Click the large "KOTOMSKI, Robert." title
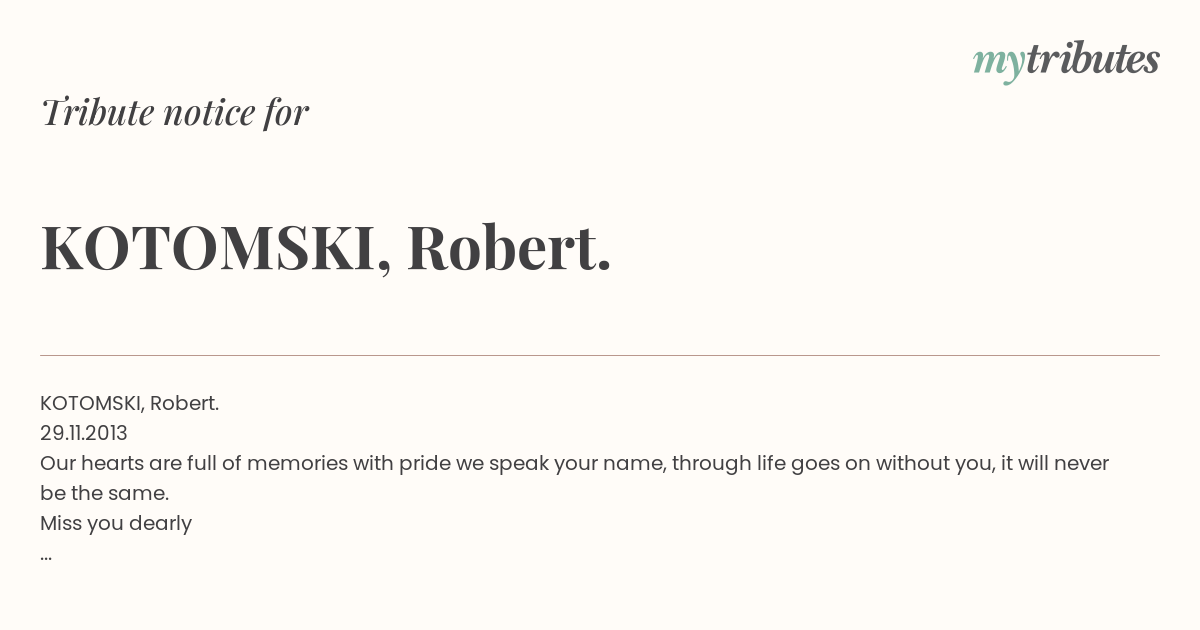The width and height of the screenshot is (1200, 630). pyautogui.click(x=326, y=248)
